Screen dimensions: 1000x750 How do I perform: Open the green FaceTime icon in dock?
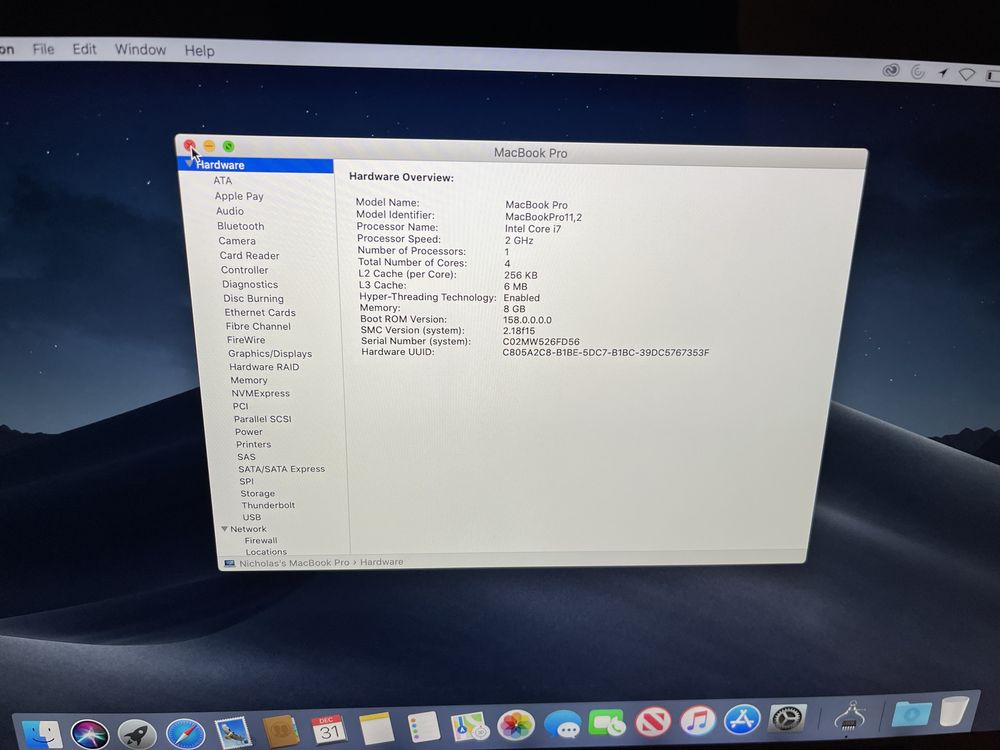(607, 724)
